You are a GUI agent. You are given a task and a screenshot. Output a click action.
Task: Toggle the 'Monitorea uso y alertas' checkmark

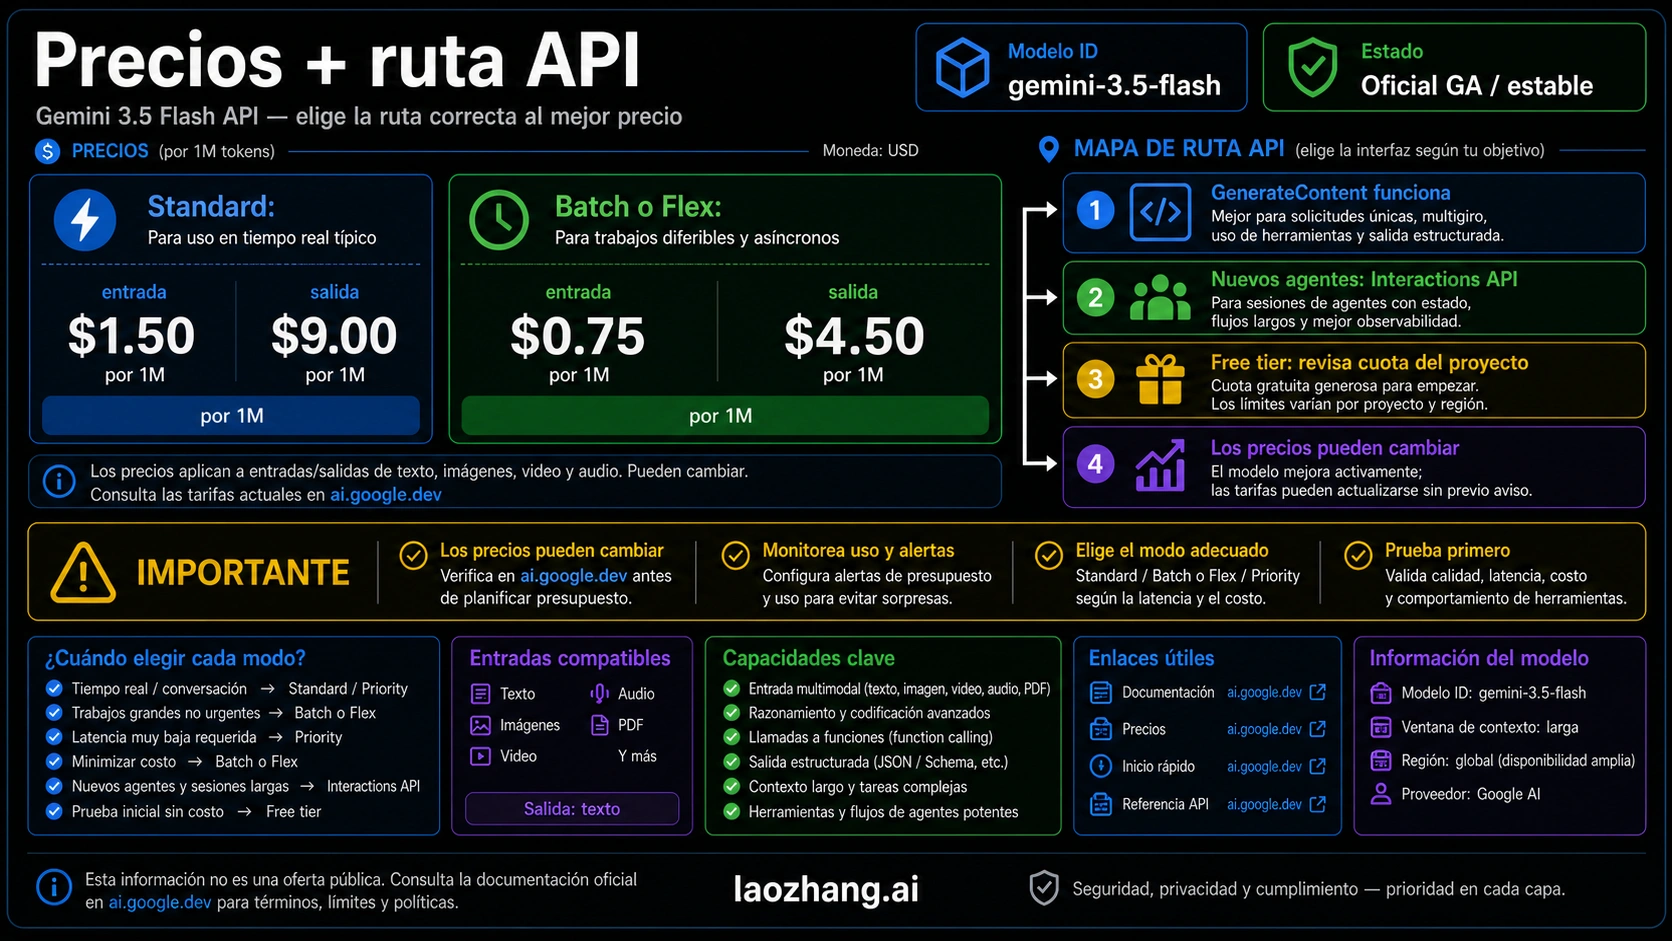point(736,555)
